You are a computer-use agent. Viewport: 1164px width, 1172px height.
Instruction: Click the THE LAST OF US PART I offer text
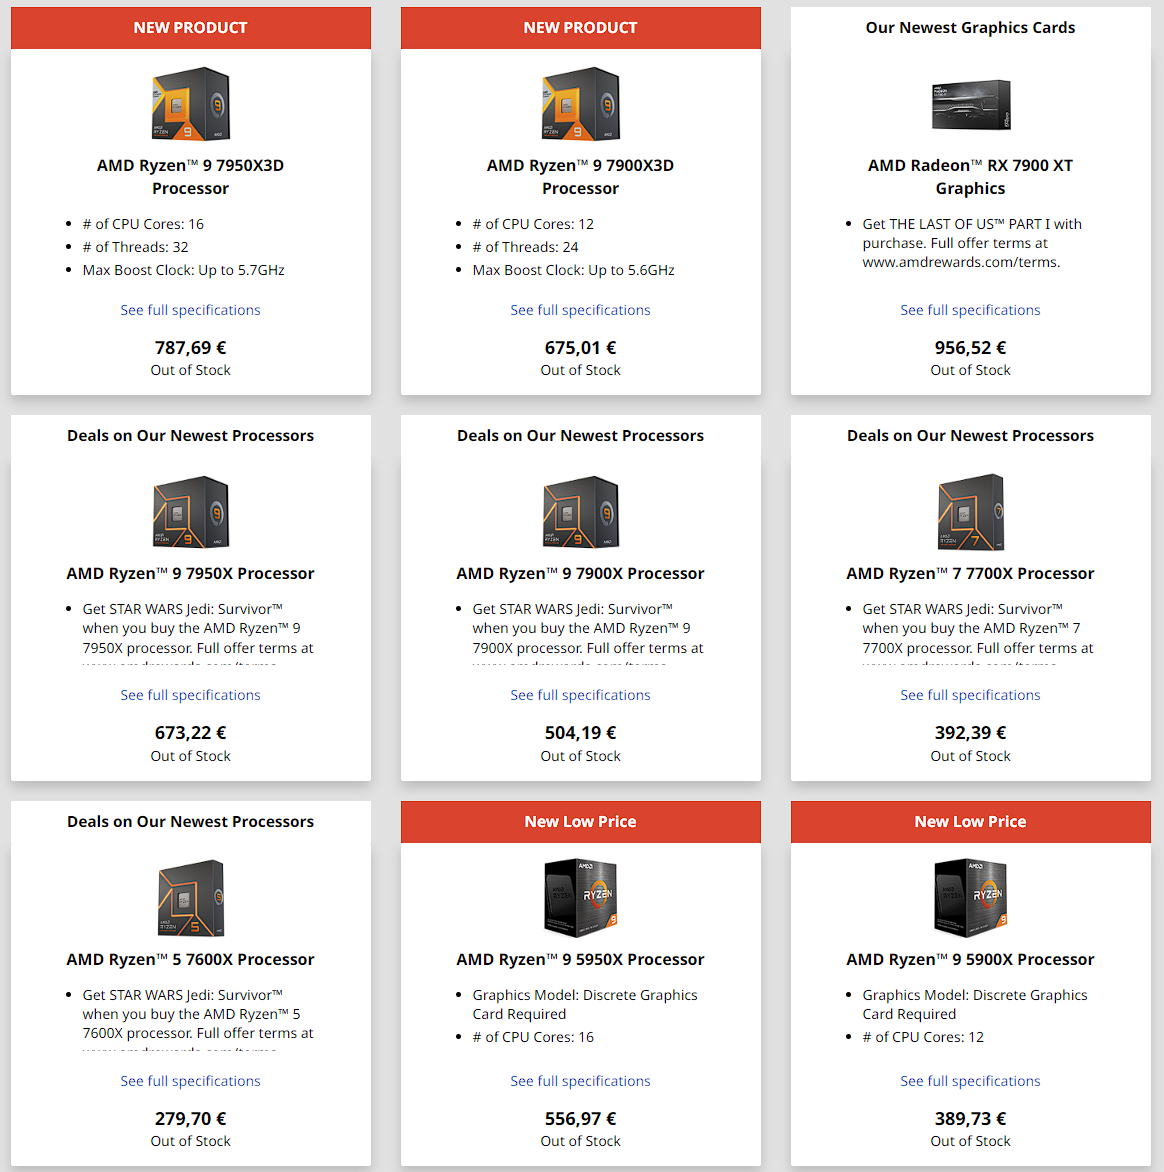click(972, 243)
